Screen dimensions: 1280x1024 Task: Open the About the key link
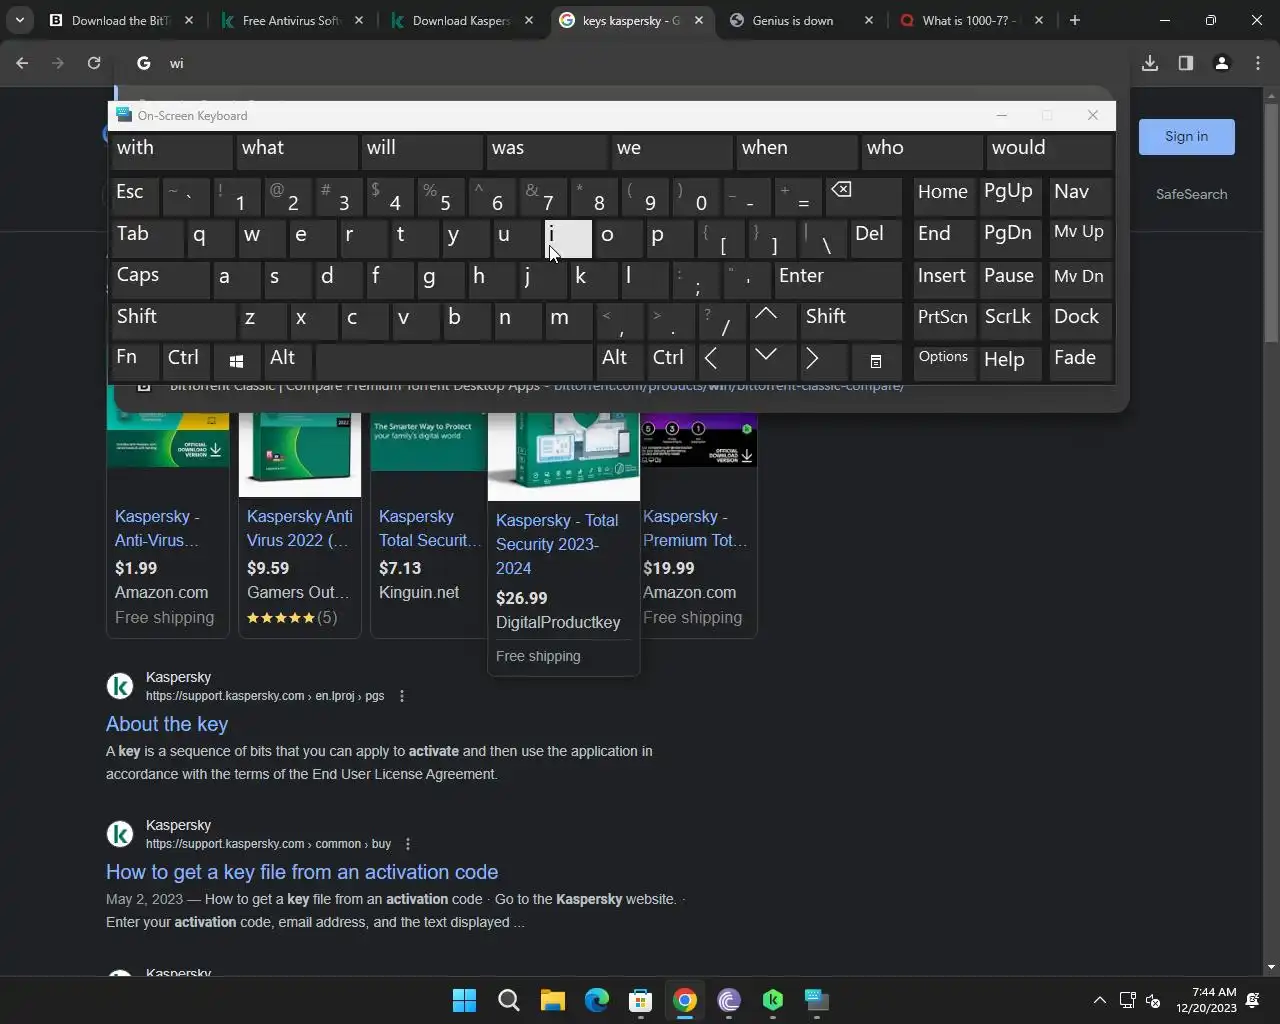click(x=167, y=724)
